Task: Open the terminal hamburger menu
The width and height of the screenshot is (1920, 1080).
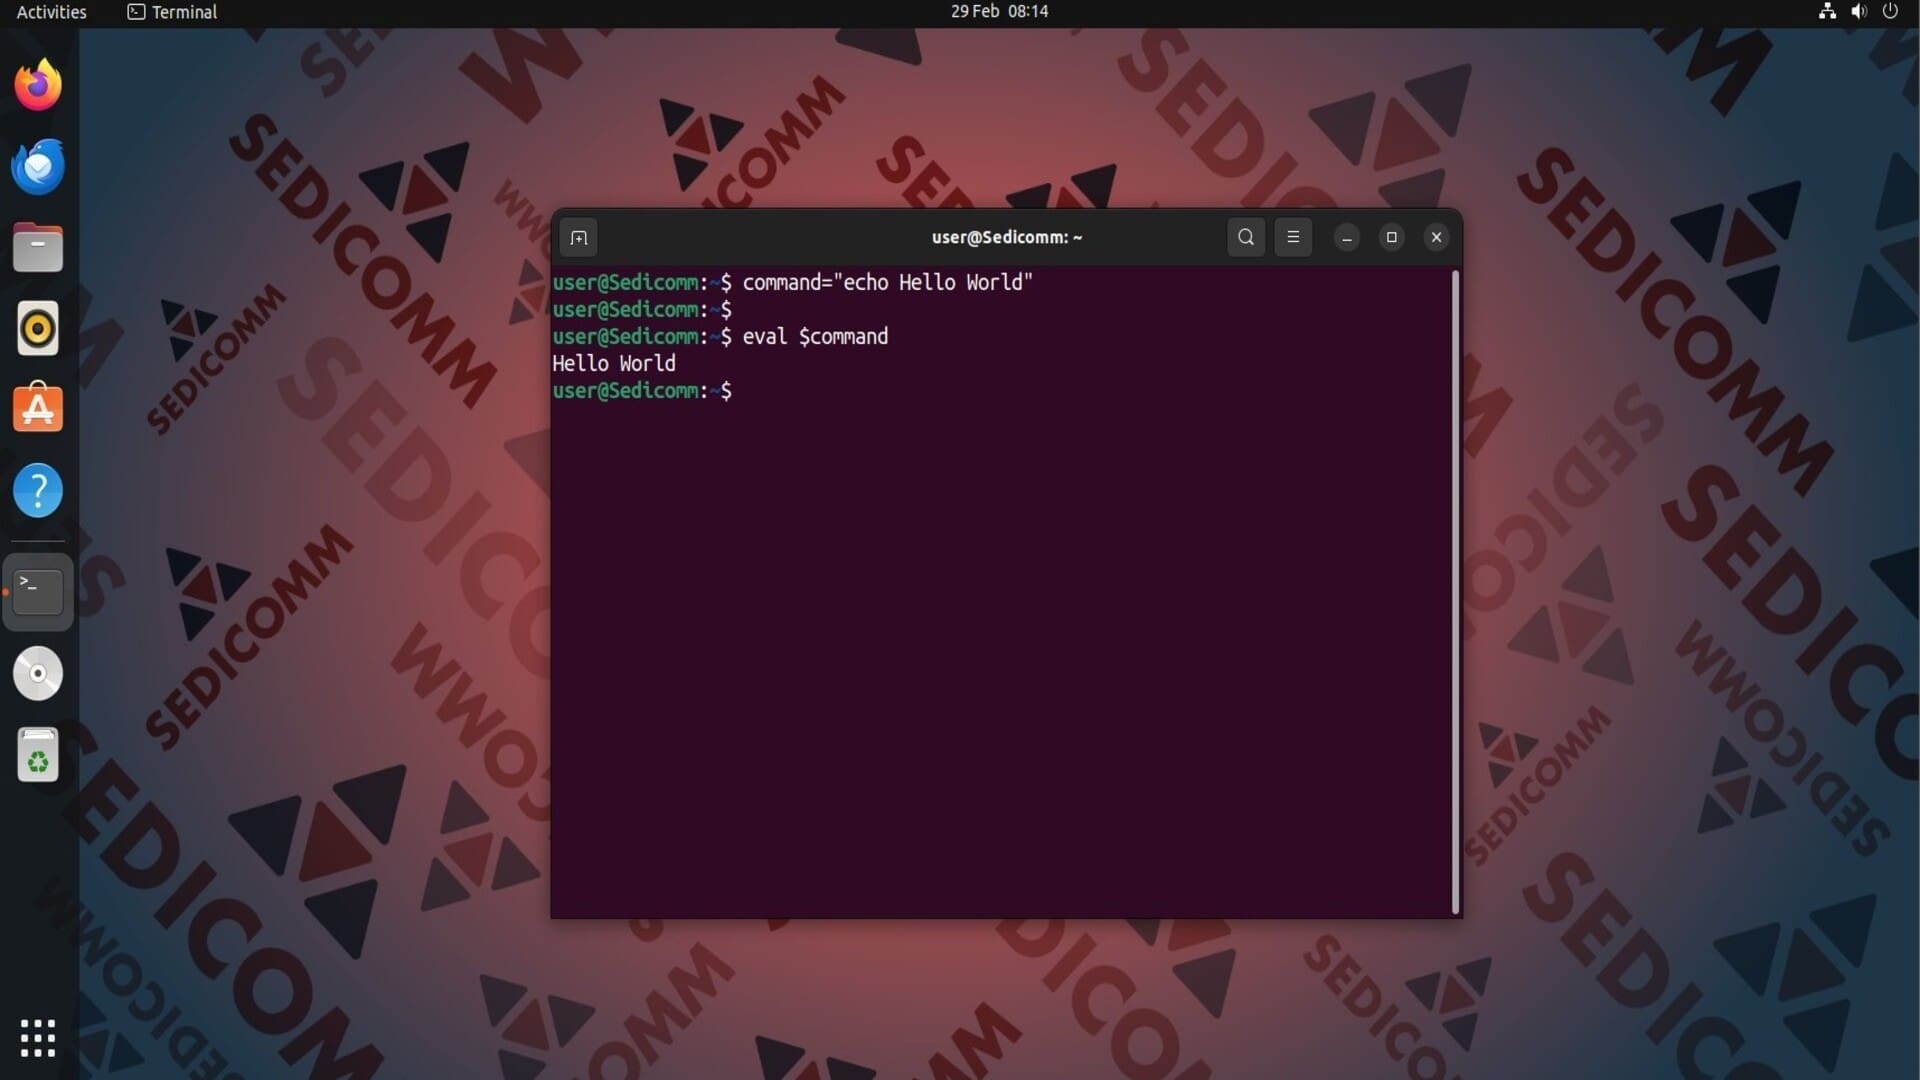Action: 1293,238
